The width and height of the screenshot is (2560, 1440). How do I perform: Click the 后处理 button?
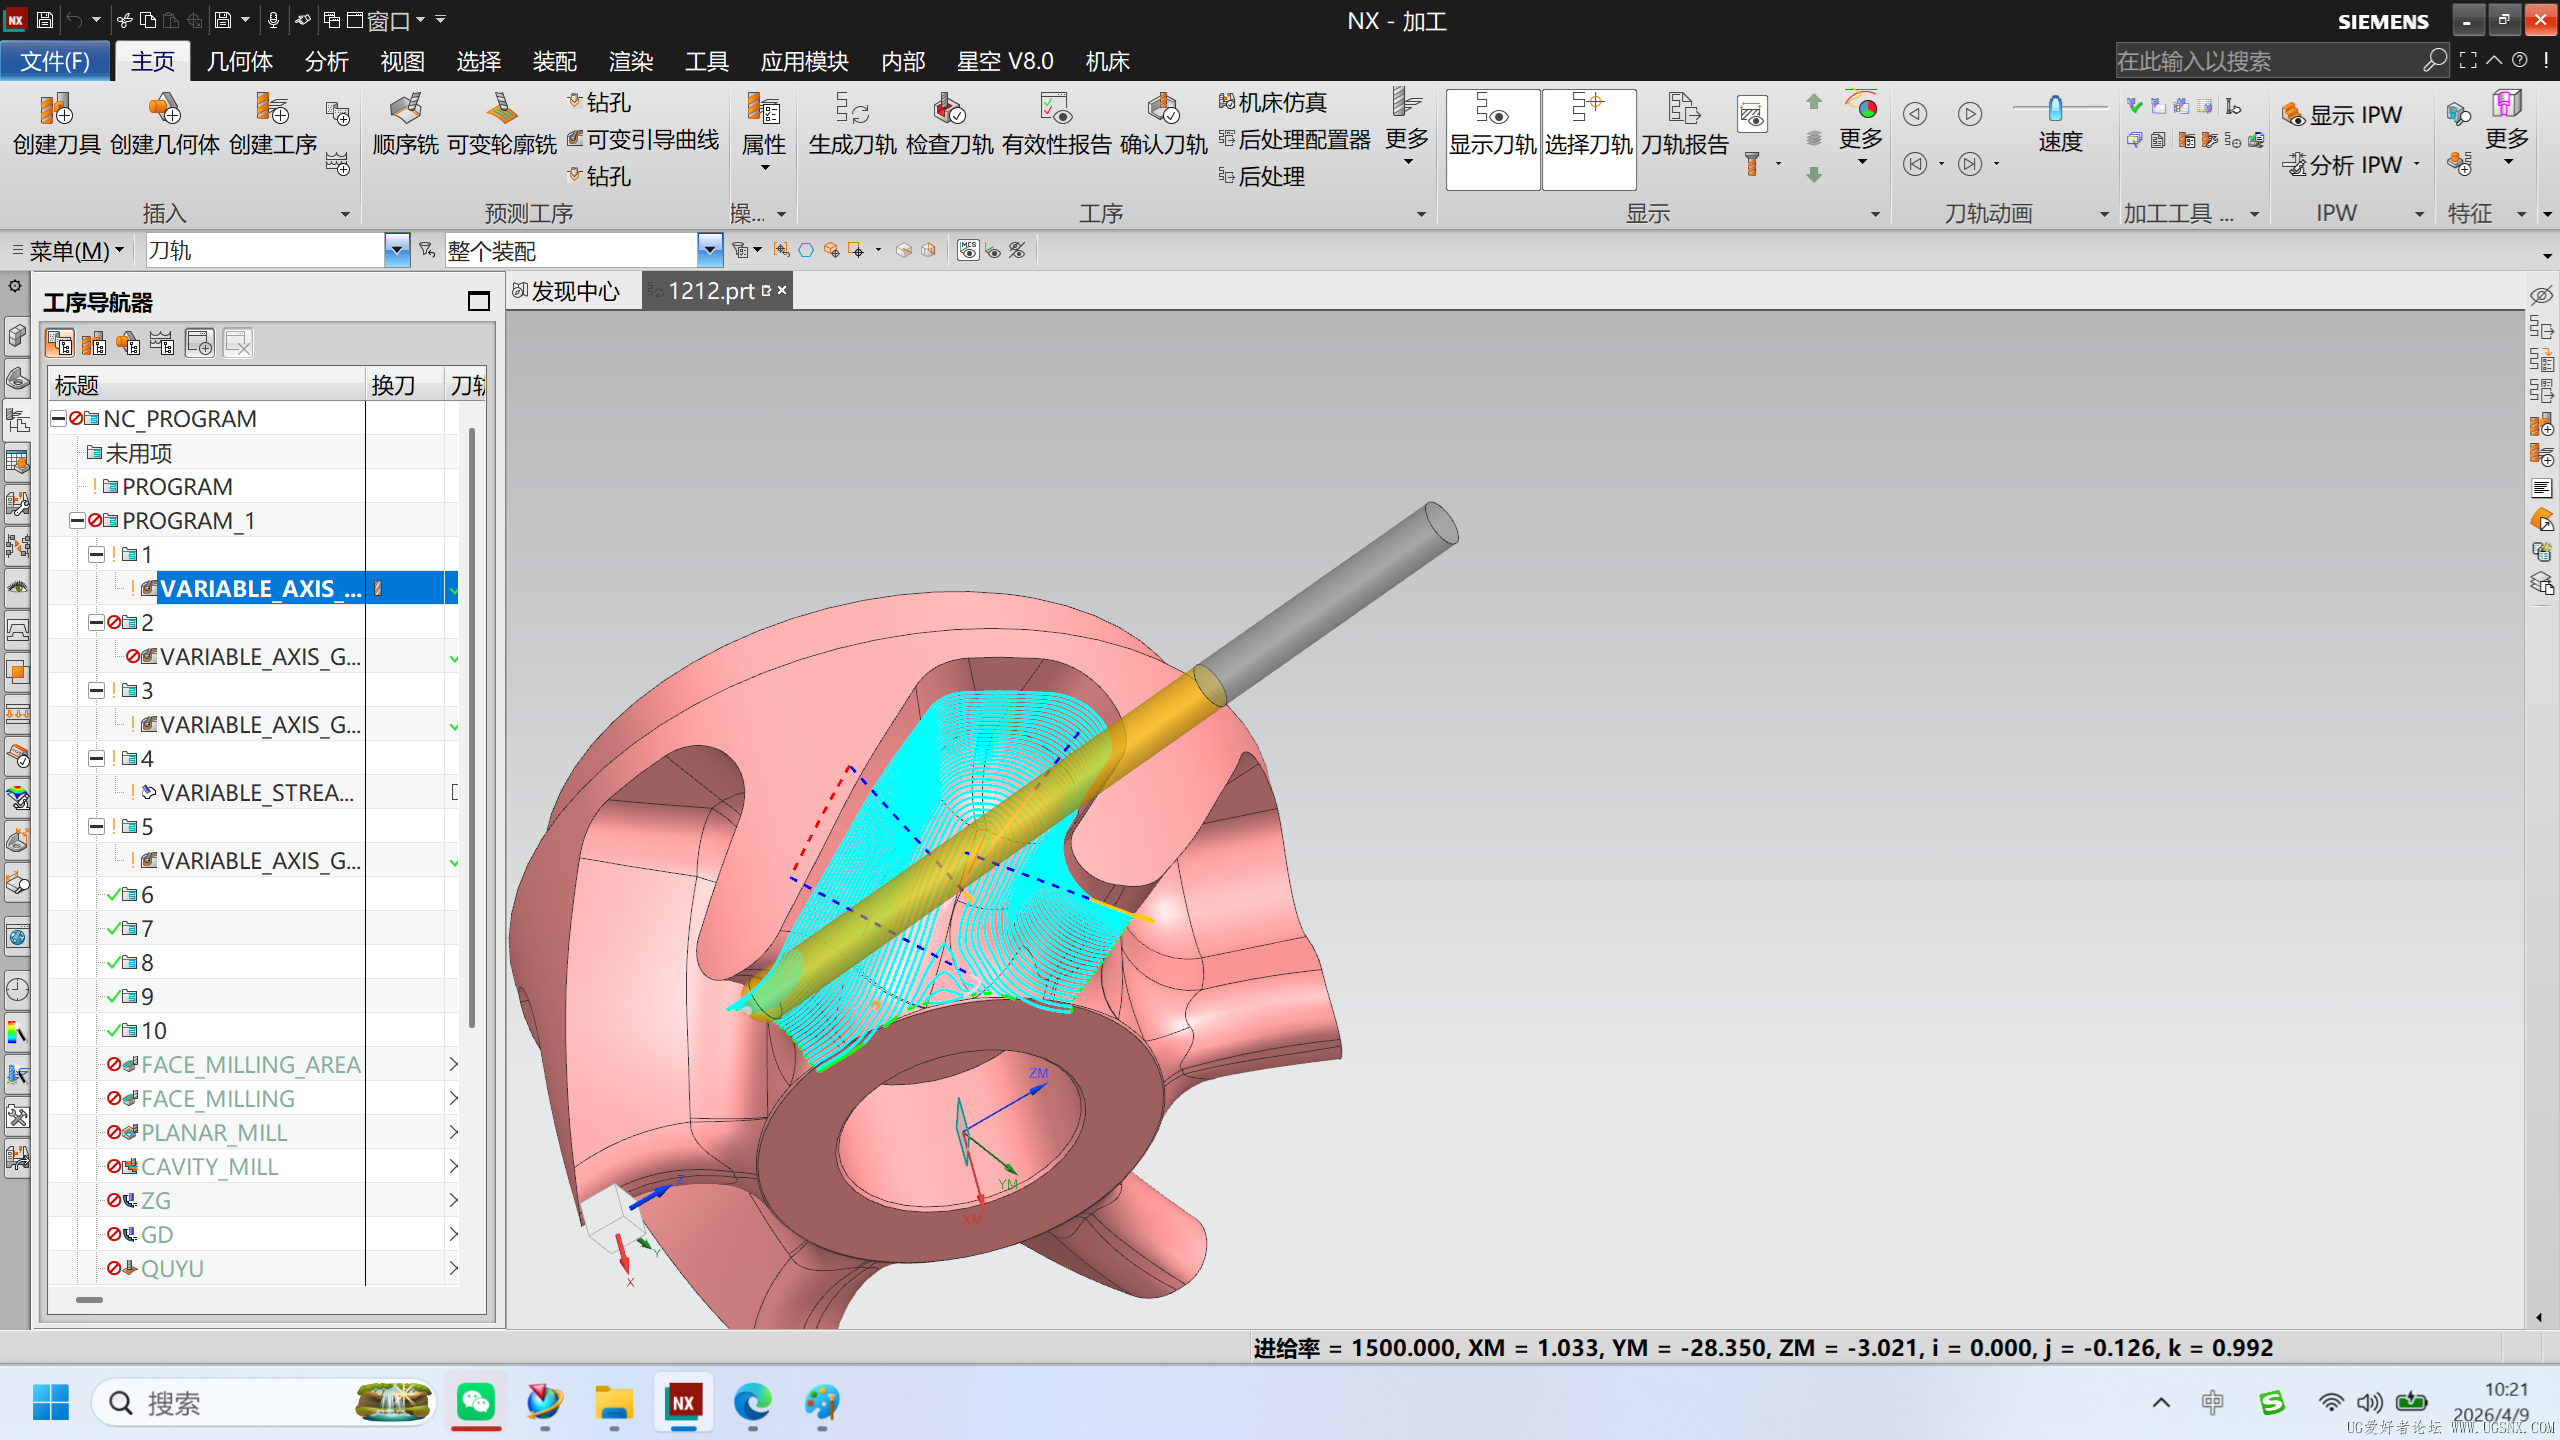pos(1262,176)
